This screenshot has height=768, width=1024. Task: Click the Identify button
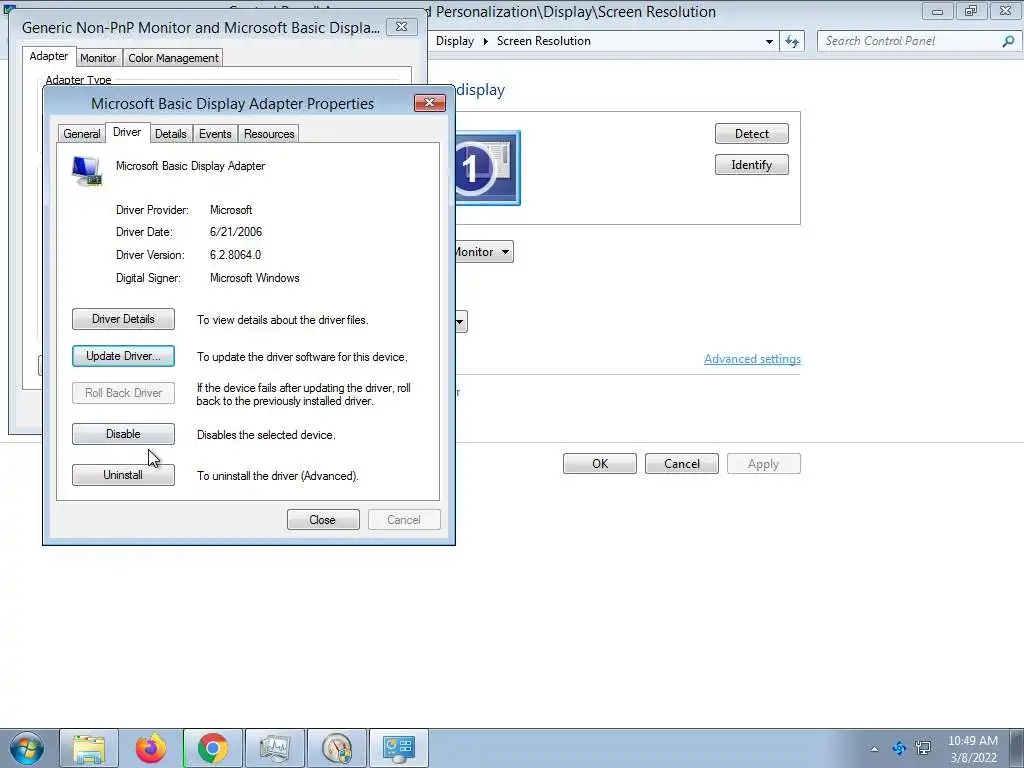752,165
